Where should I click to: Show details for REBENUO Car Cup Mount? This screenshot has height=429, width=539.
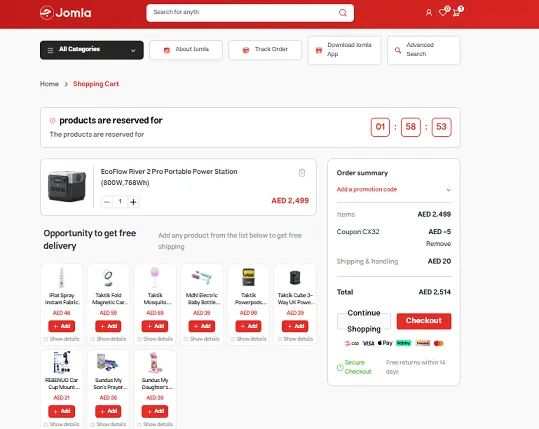coord(62,424)
